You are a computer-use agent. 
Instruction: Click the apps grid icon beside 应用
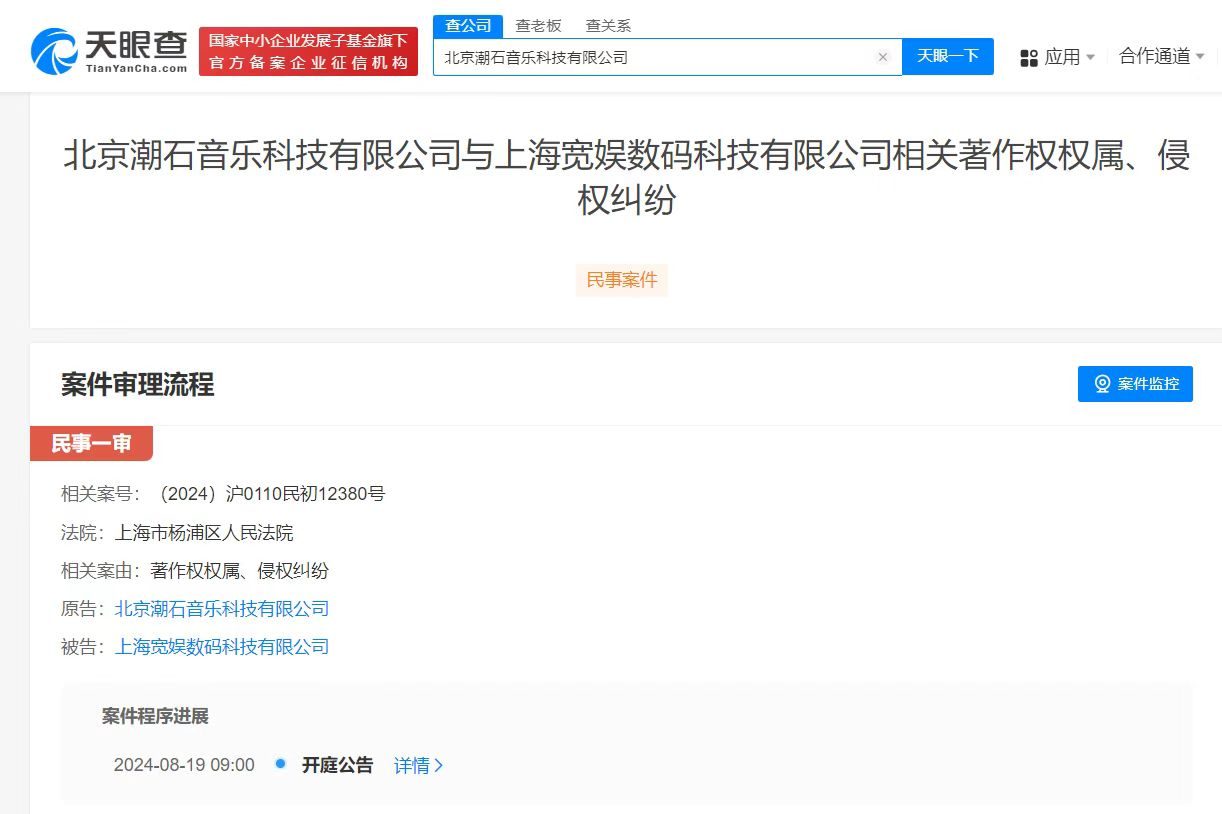[1029, 58]
